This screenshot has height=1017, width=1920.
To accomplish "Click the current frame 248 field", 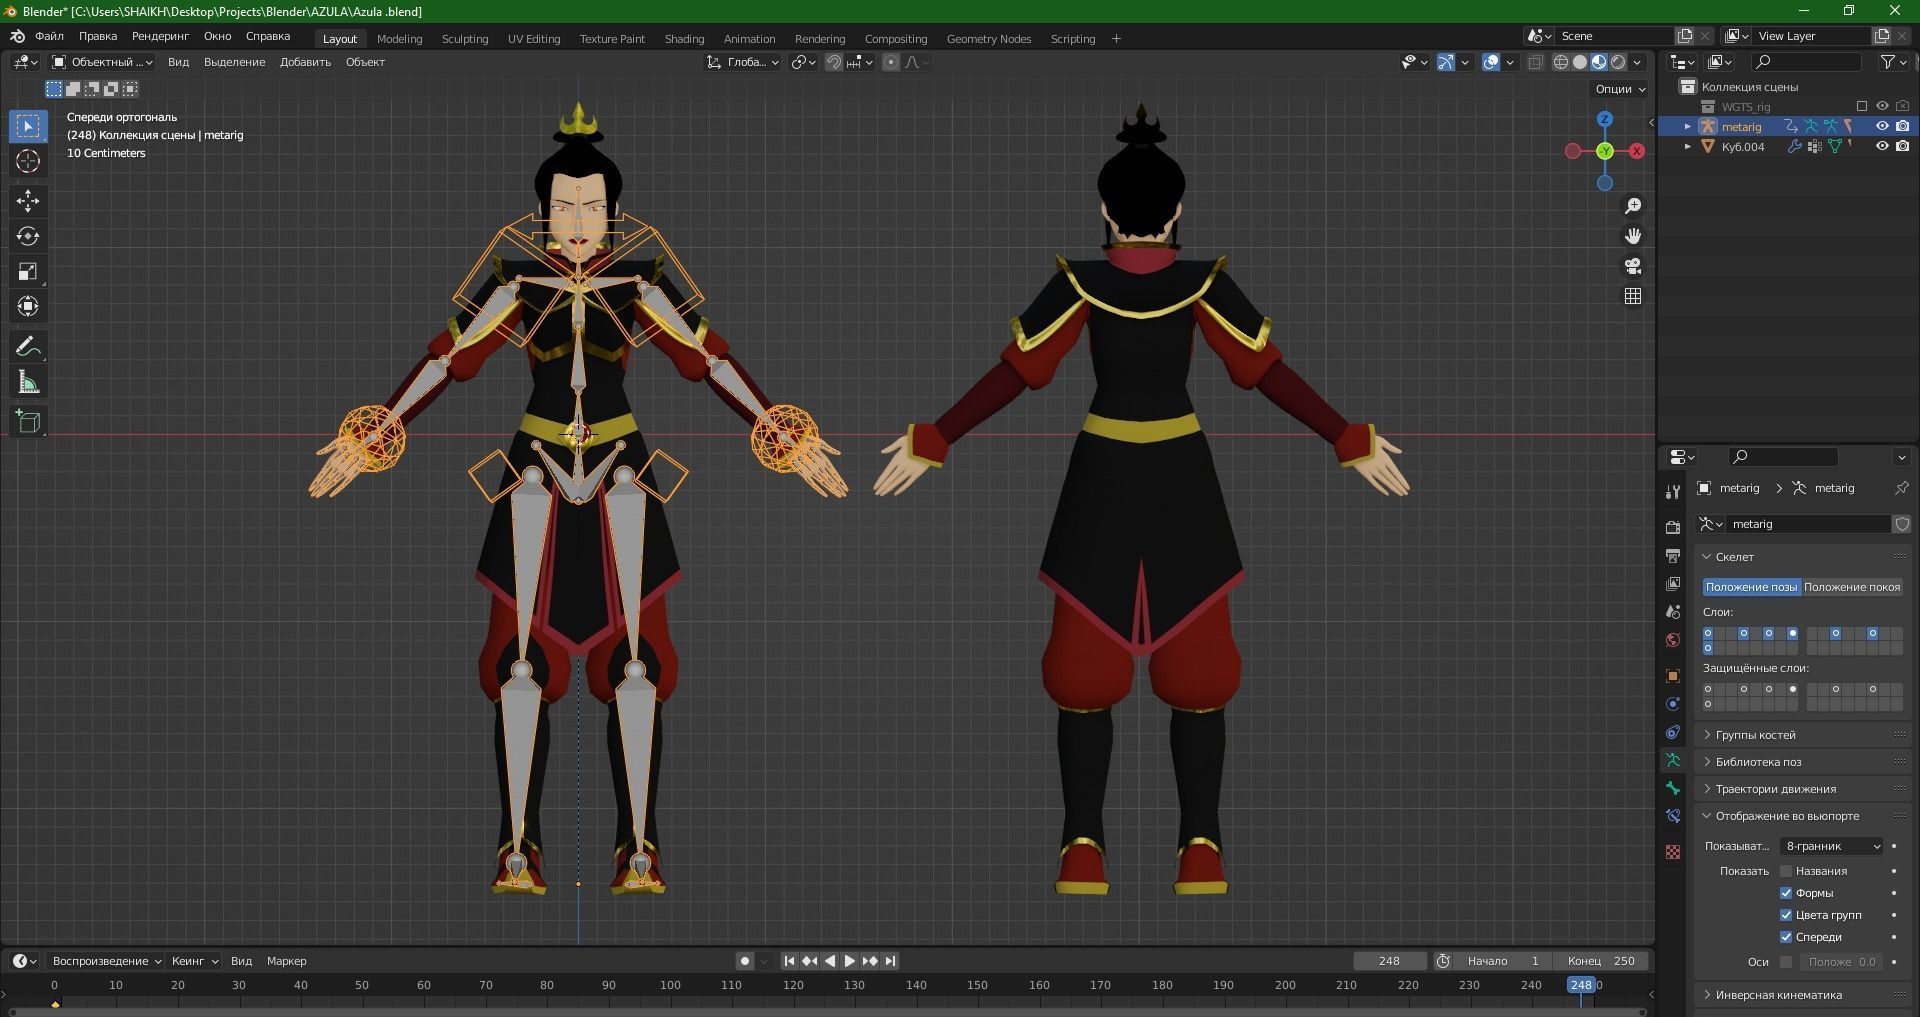I will (x=1389, y=961).
